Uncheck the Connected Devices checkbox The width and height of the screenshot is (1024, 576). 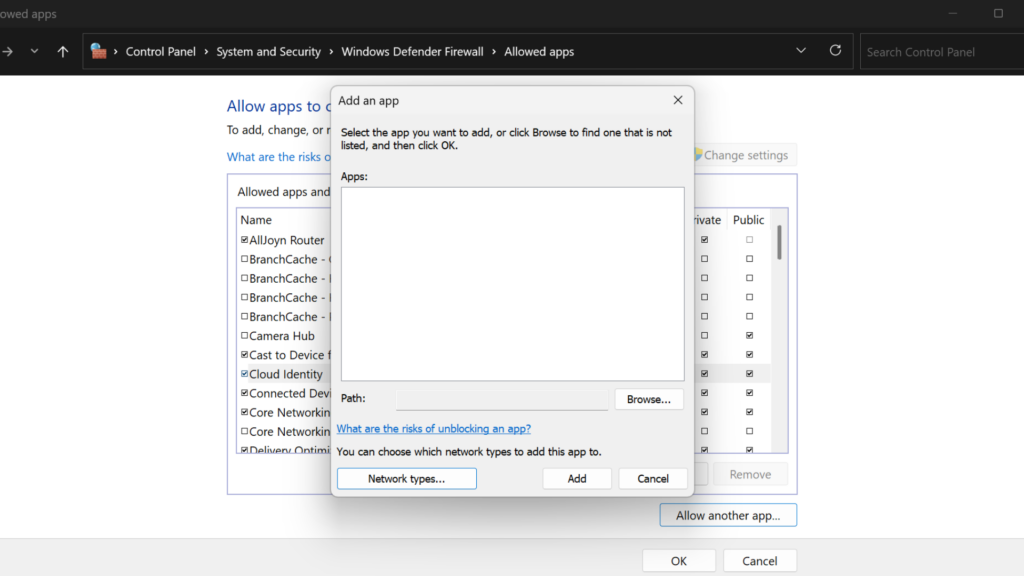244,393
